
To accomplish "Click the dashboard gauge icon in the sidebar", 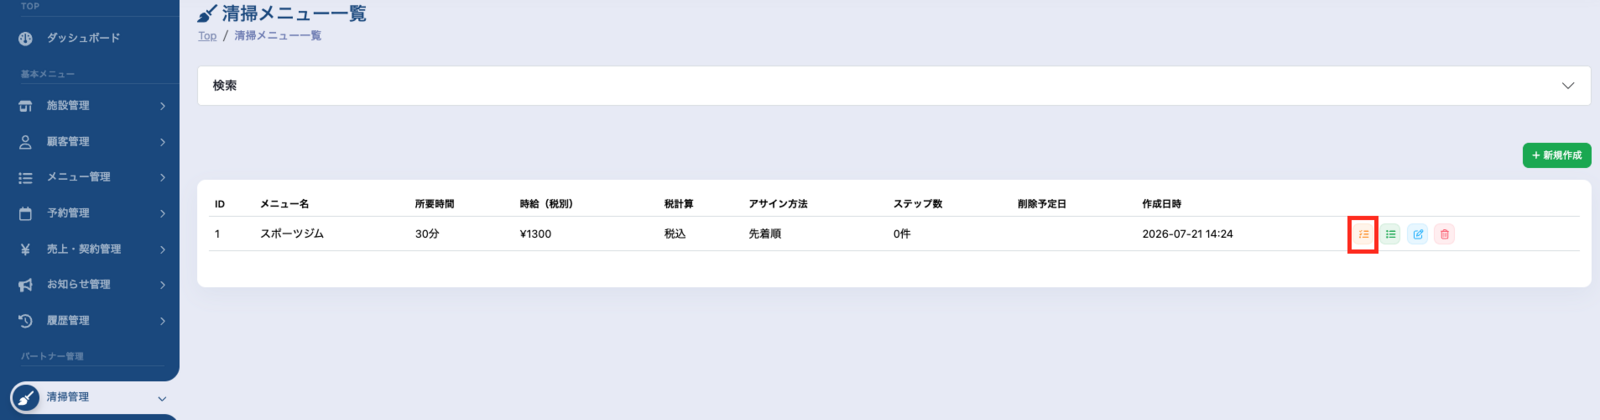I will 26,38.
